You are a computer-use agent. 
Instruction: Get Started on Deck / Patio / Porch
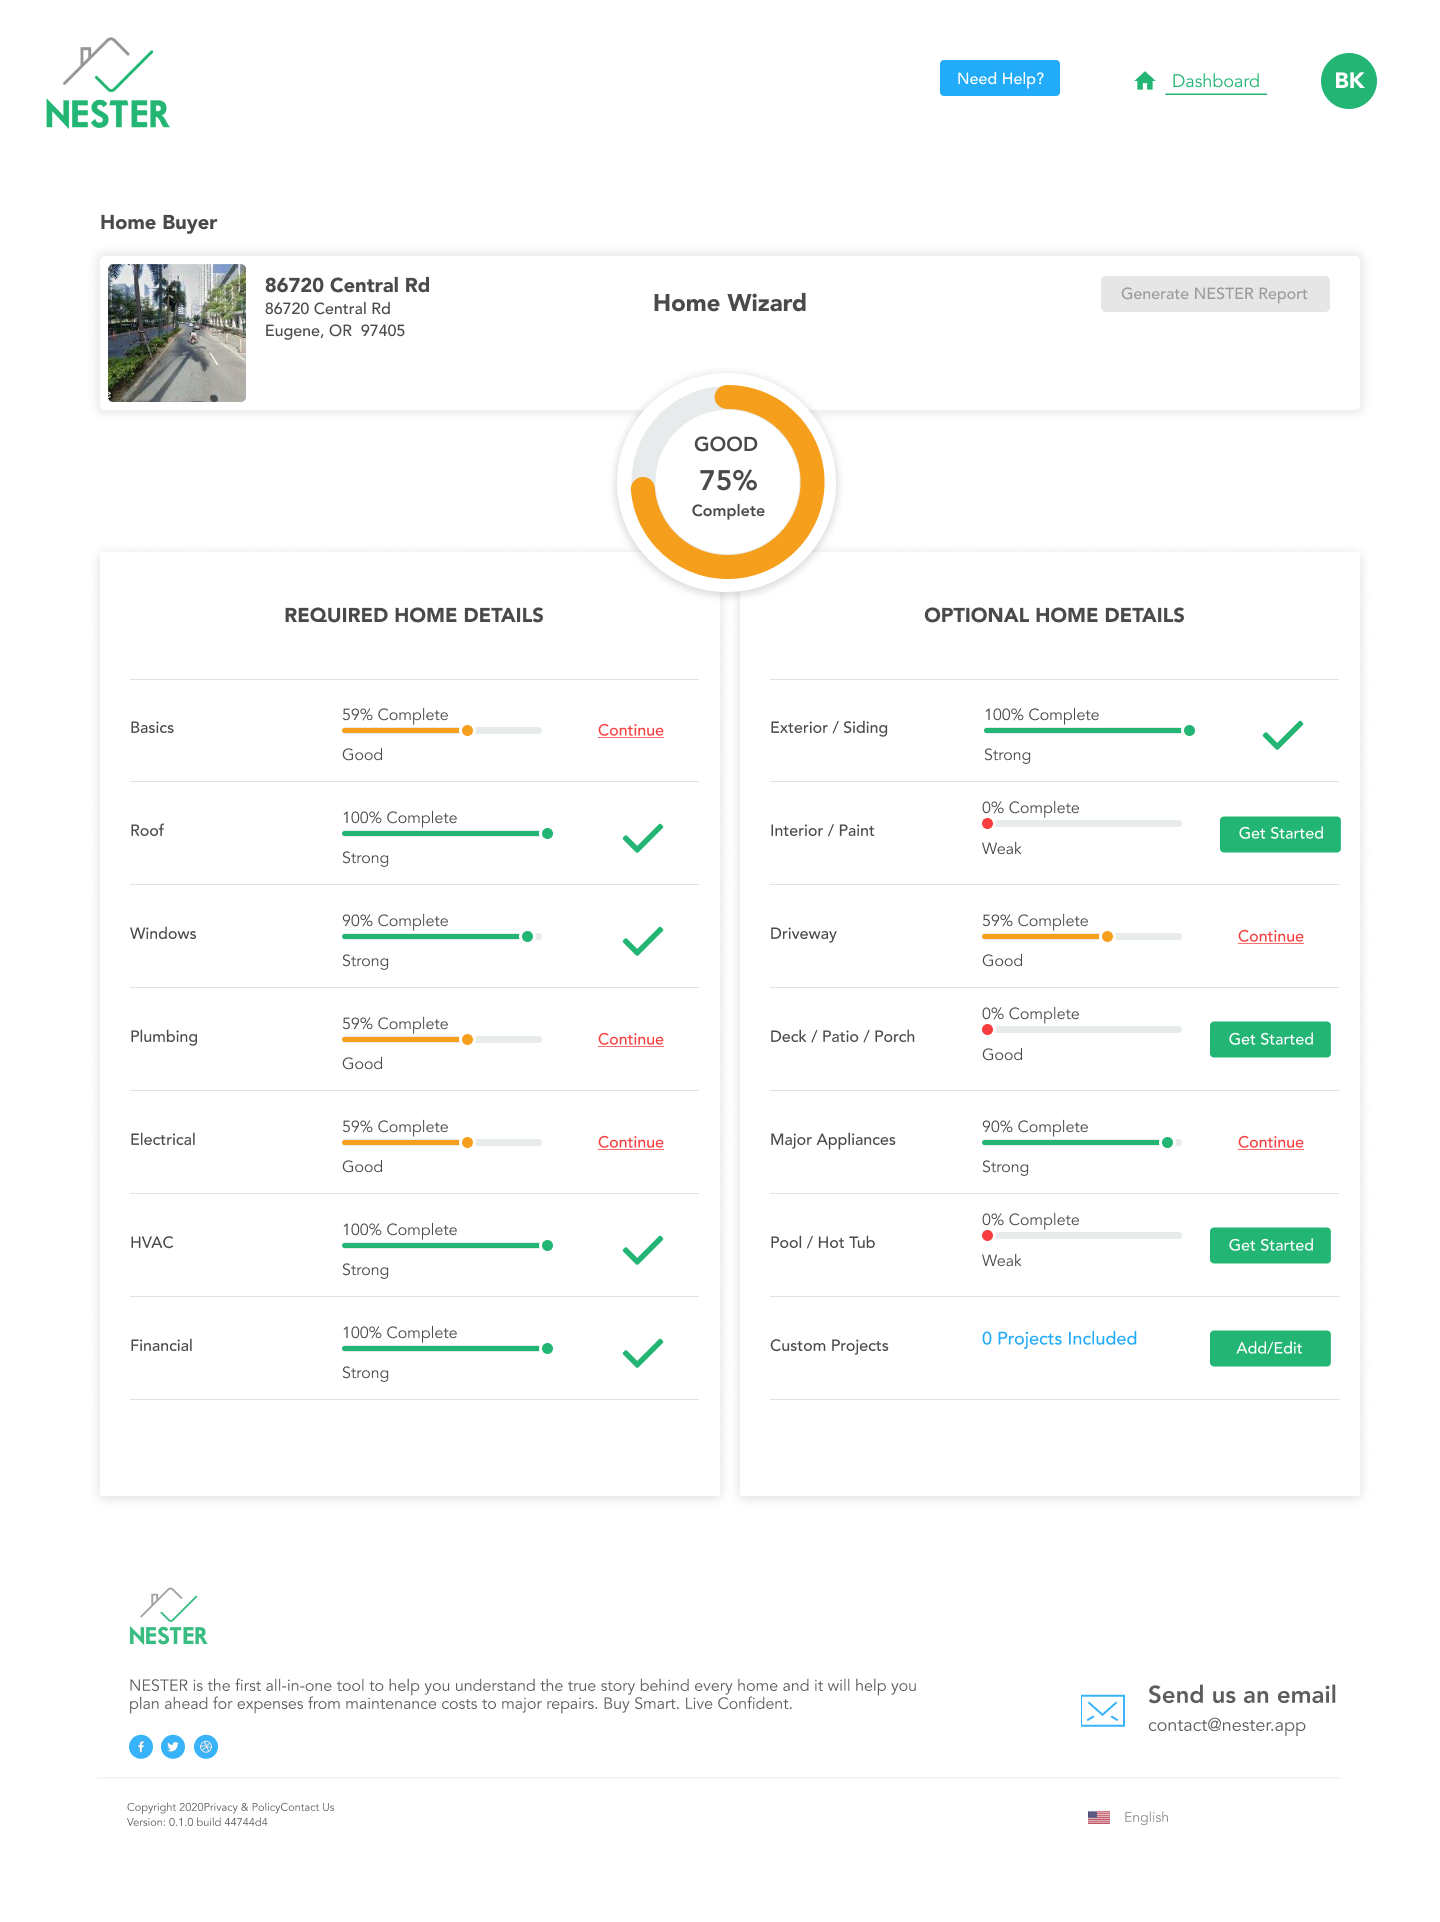(x=1270, y=1040)
